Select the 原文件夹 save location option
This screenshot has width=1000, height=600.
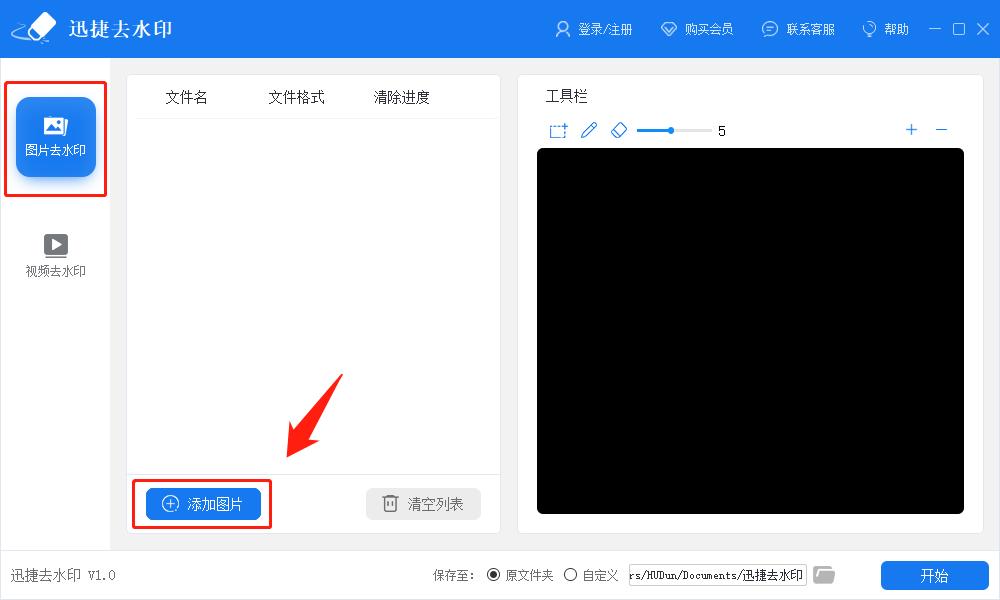coord(494,574)
